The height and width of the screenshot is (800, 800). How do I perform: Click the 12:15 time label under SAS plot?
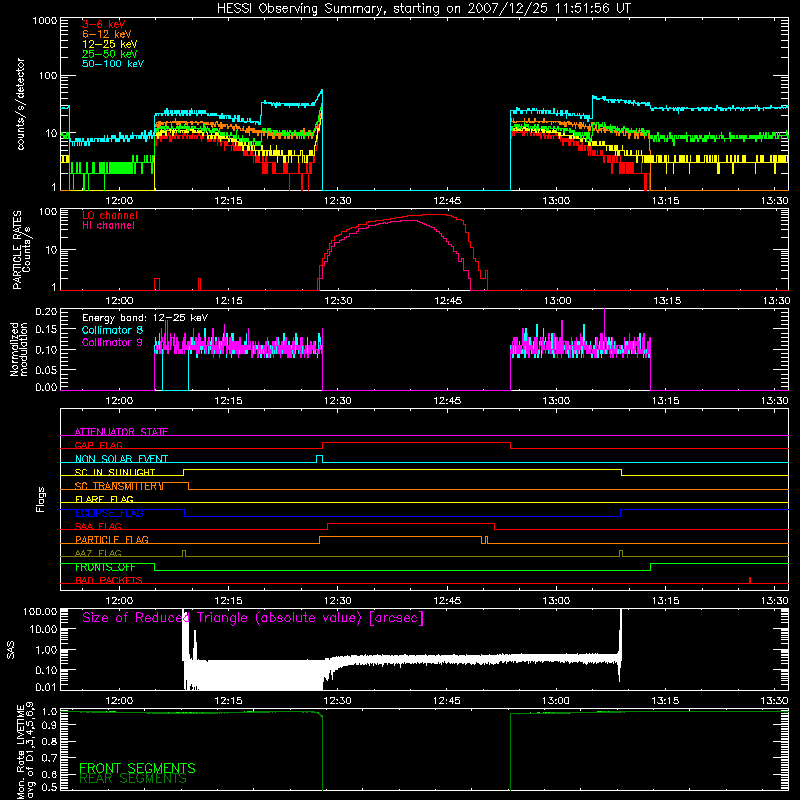click(229, 701)
